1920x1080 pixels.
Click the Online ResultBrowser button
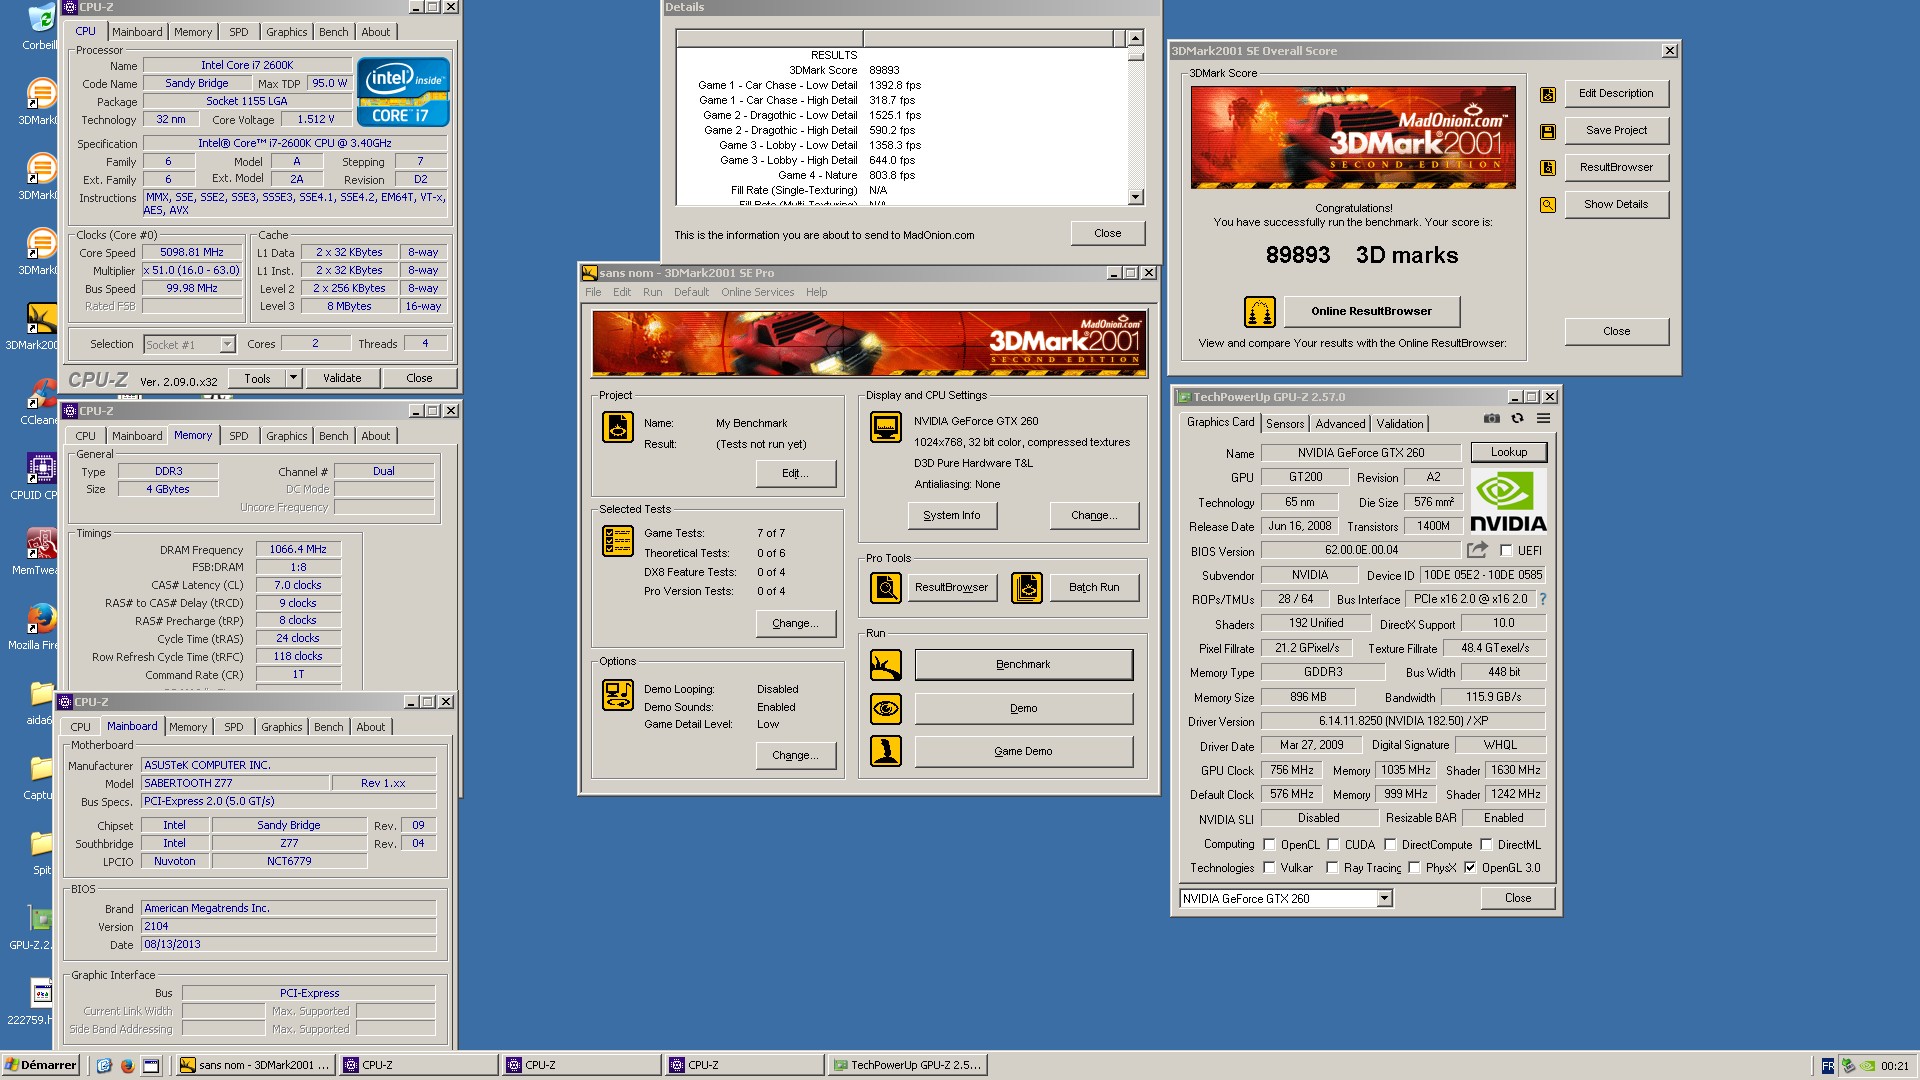[x=1371, y=312]
